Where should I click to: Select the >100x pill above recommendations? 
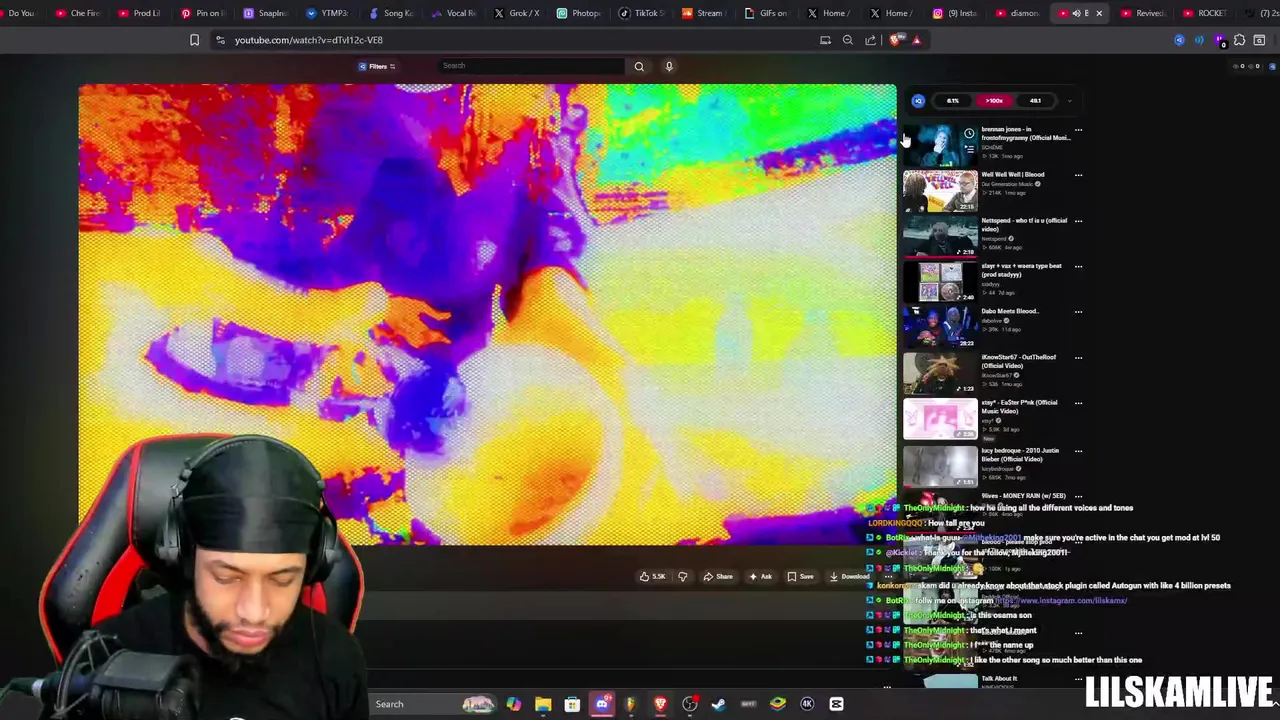[x=994, y=100]
